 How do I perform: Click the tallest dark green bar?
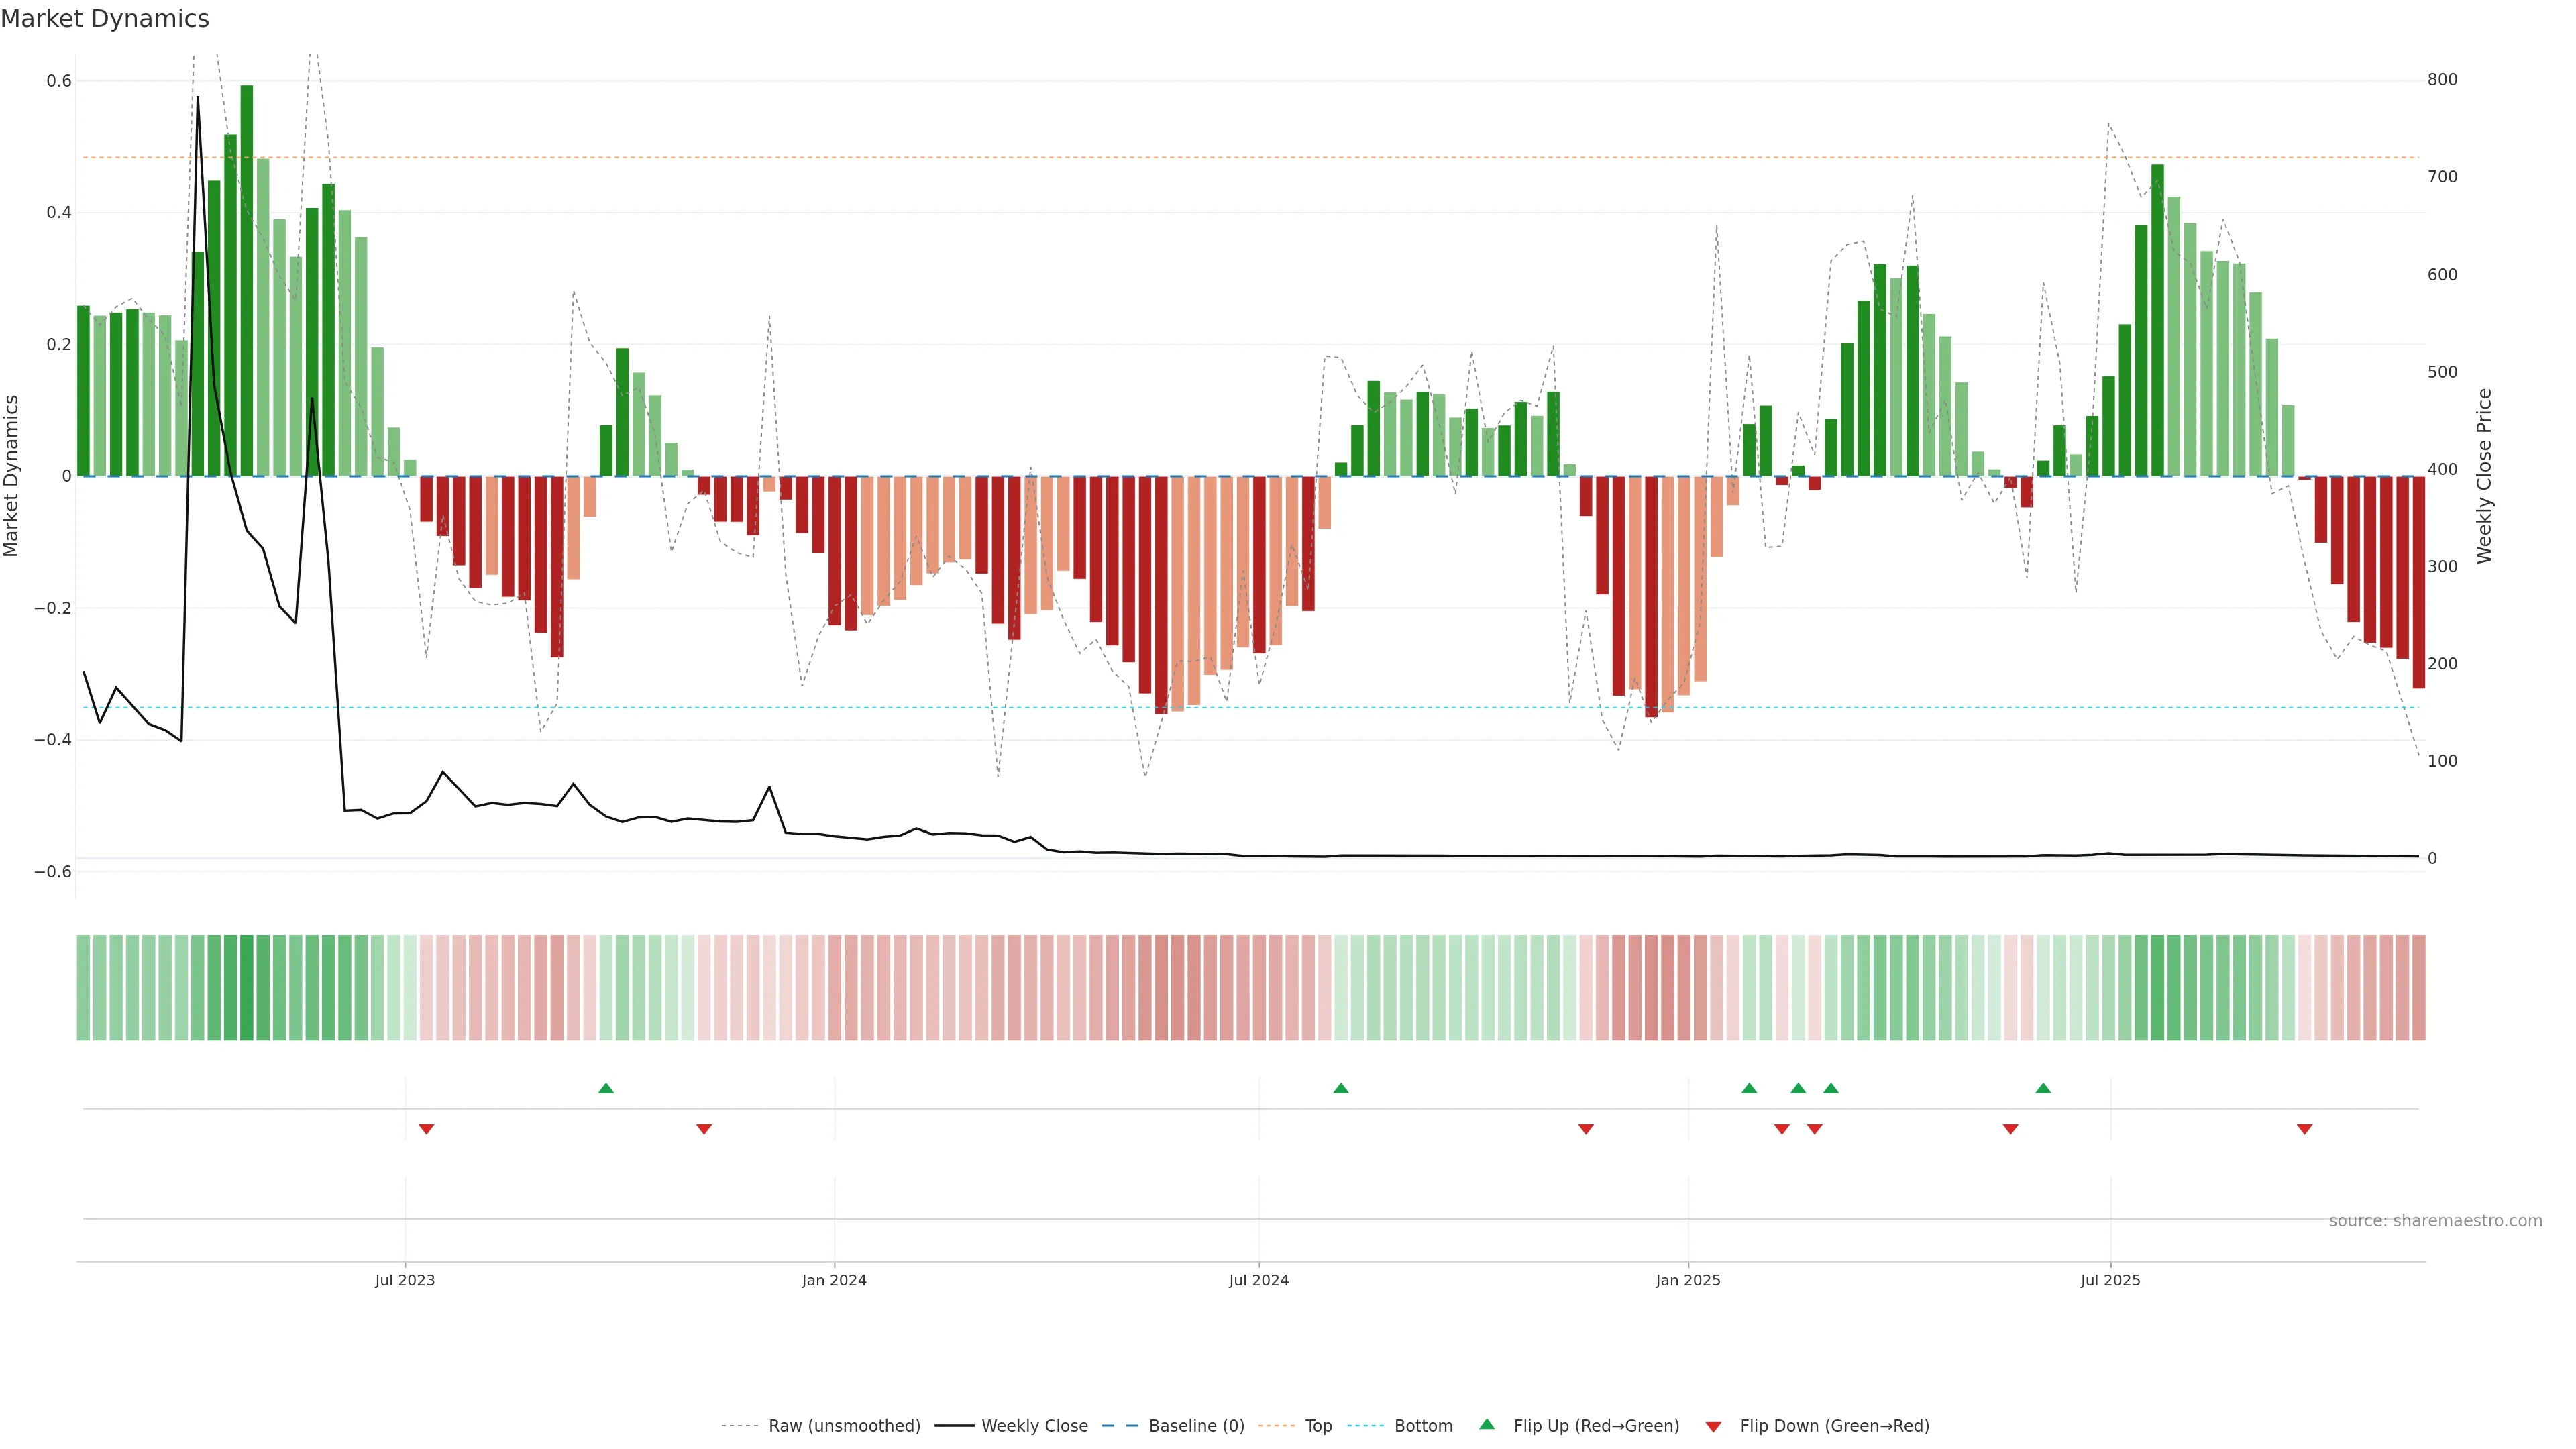tap(247, 280)
